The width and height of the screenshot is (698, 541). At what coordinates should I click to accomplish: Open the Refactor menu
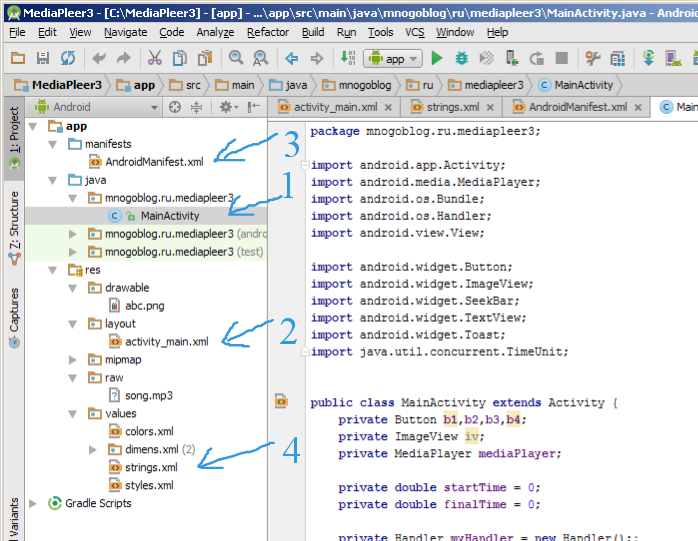(x=267, y=32)
